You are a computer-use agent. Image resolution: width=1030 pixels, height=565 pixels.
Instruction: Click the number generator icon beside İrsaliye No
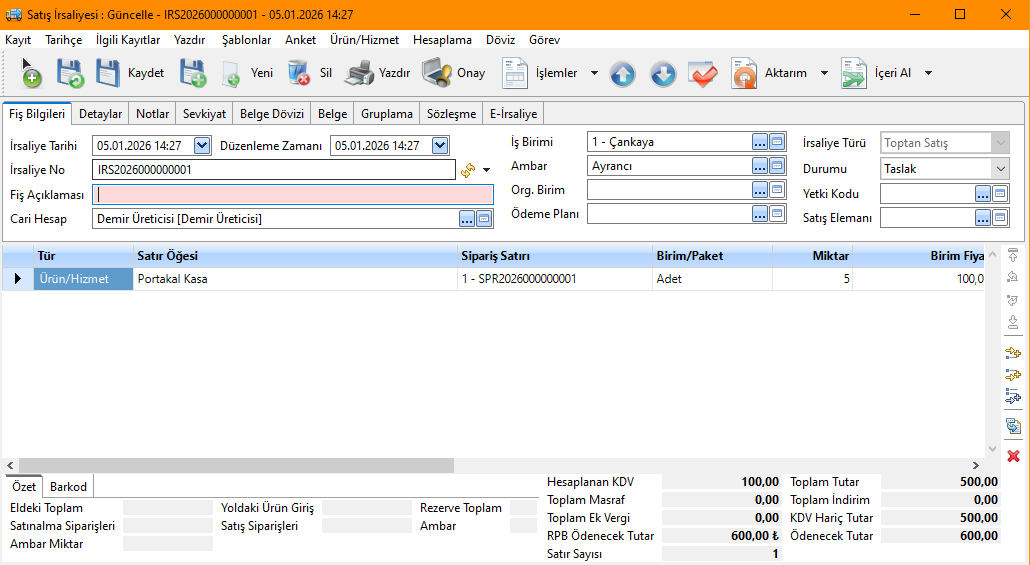coord(467,170)
